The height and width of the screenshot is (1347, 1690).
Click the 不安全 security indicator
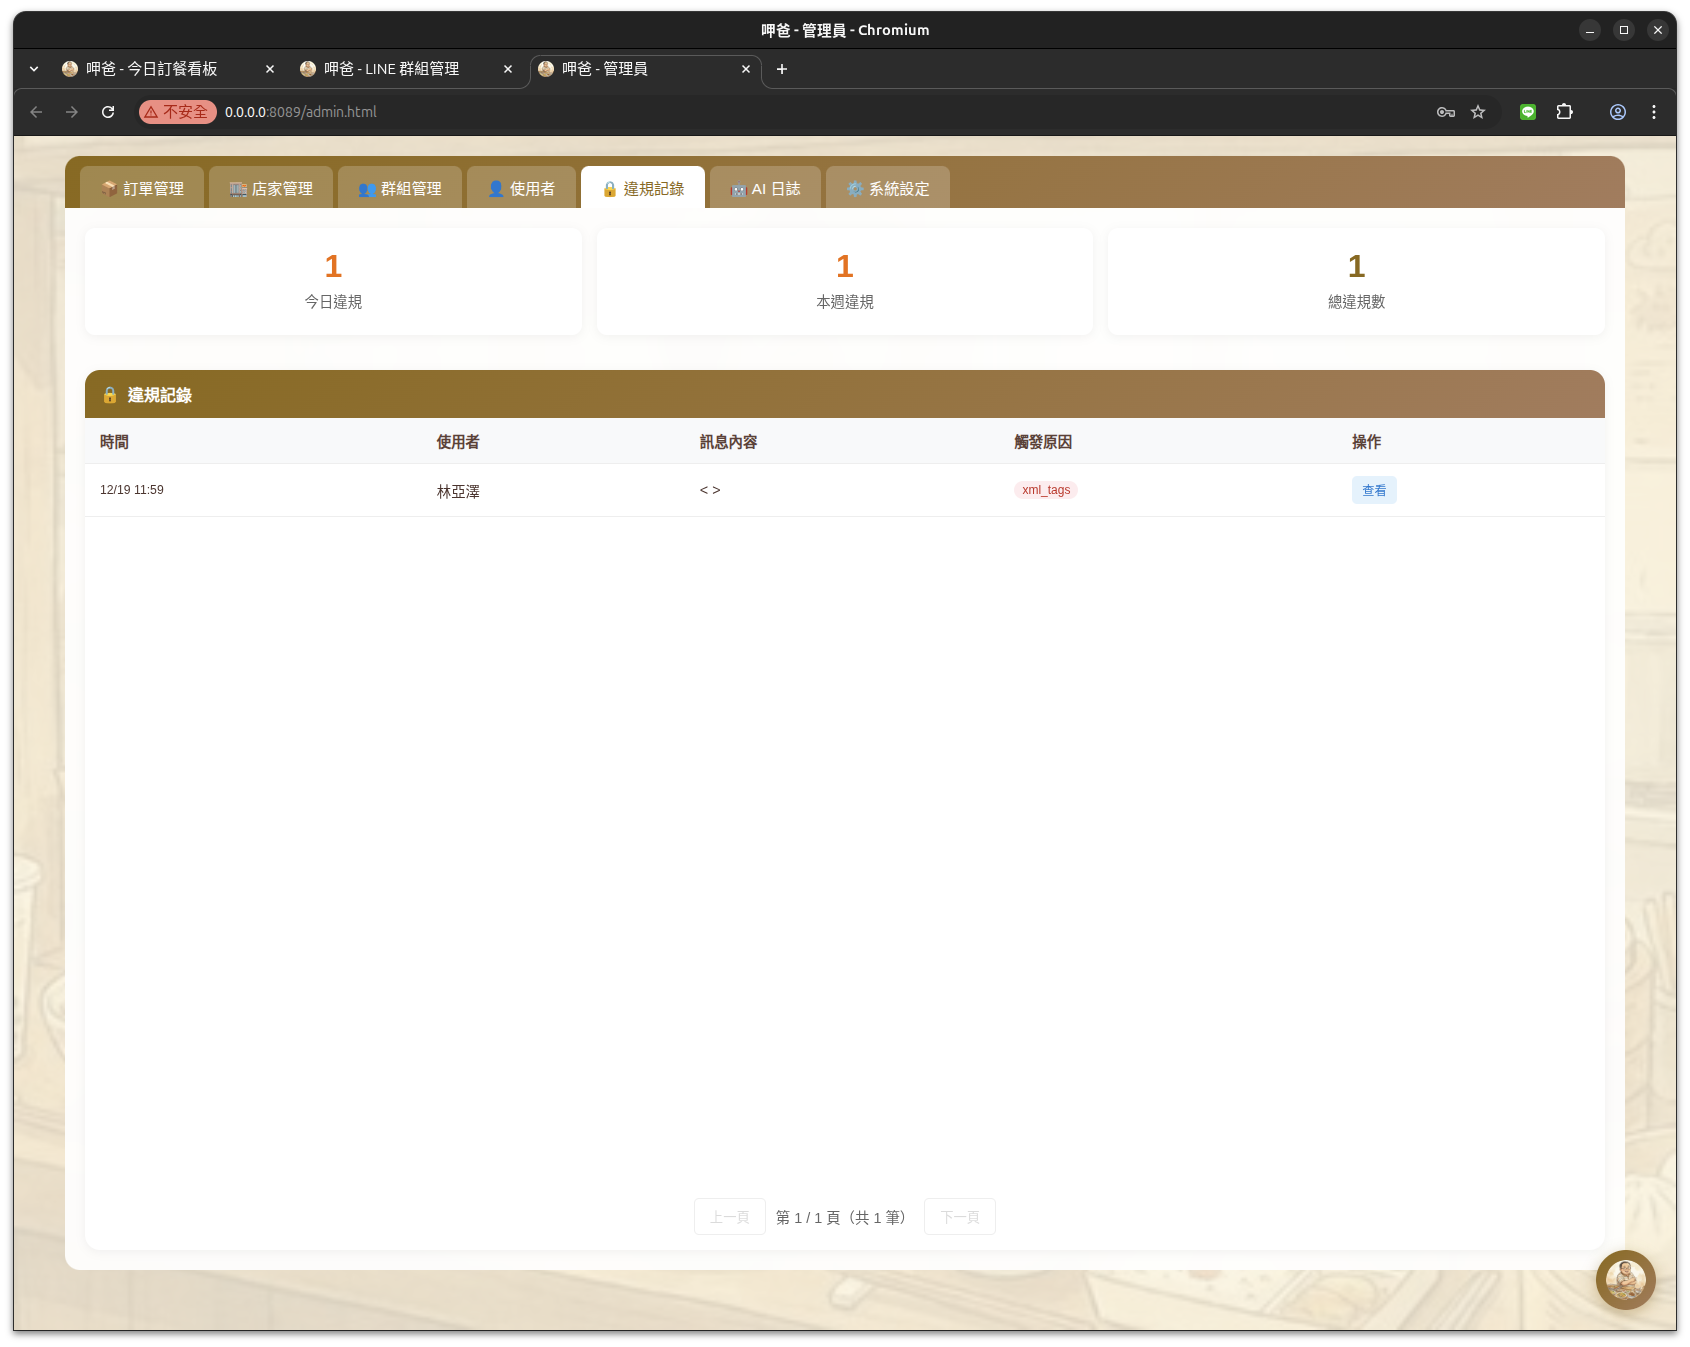point(178,112)
